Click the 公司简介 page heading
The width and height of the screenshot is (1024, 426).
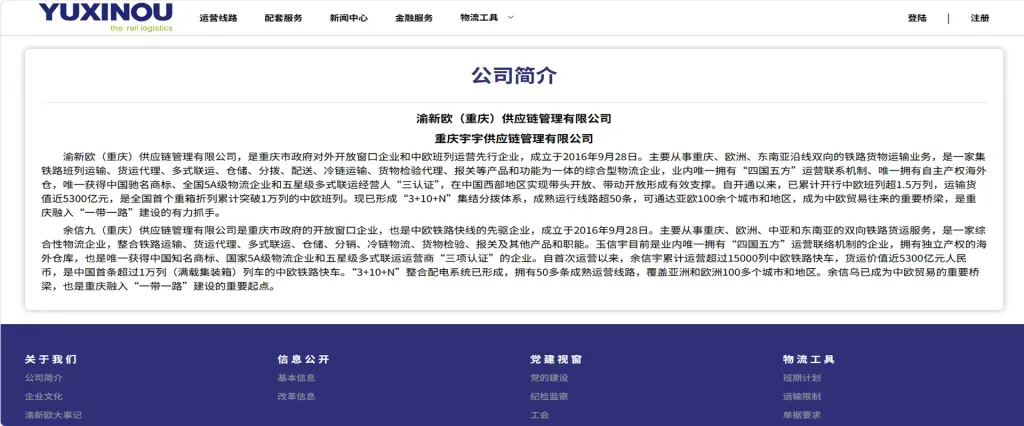pos(514,75)
